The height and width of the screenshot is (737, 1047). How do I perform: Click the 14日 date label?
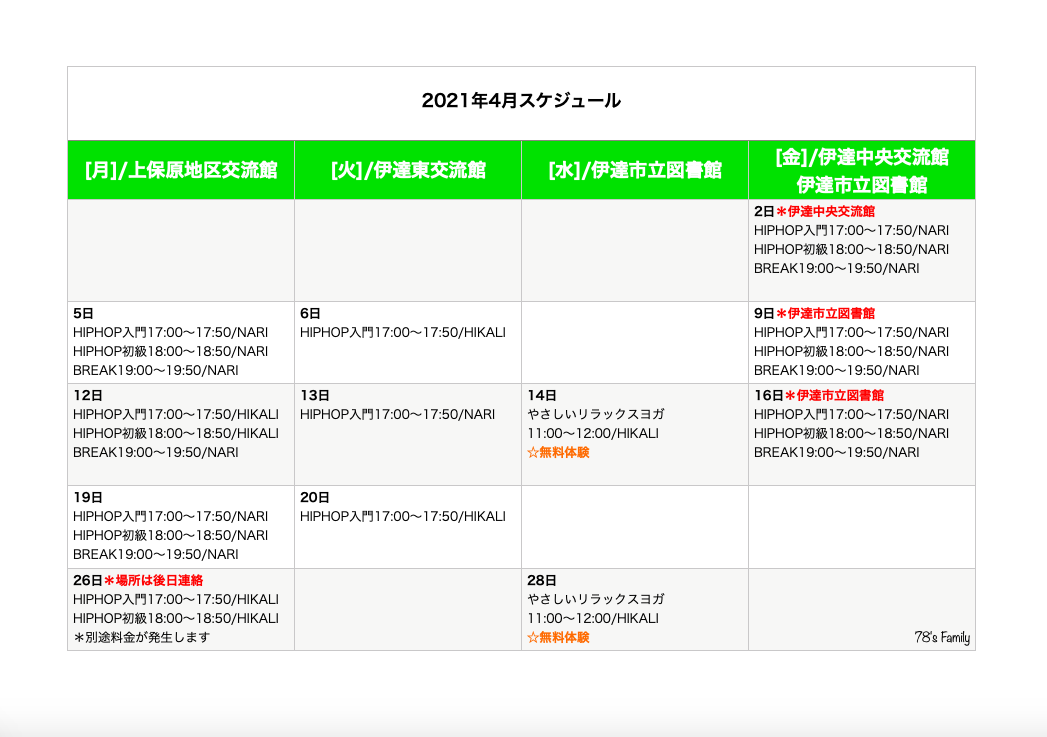[x=542, y=396]
